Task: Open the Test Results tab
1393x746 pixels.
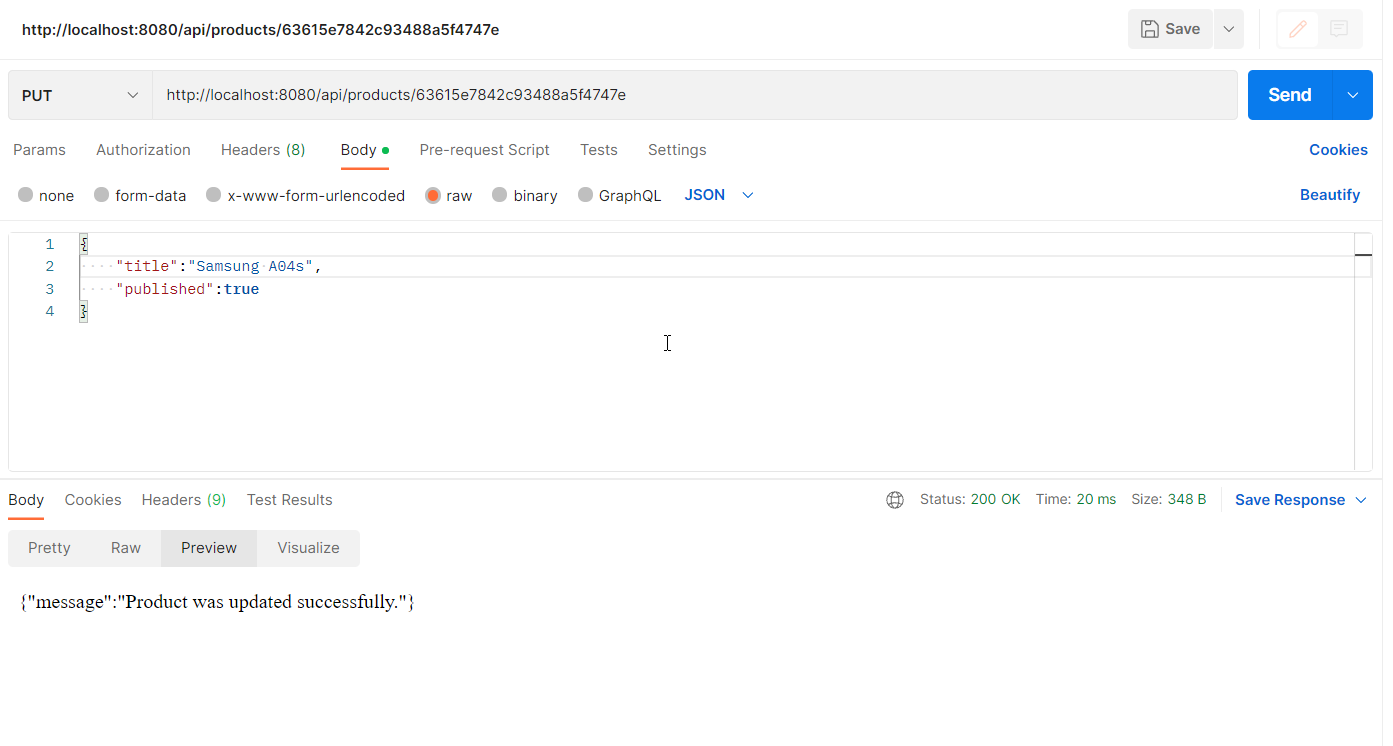Action: tap(290, 500)
